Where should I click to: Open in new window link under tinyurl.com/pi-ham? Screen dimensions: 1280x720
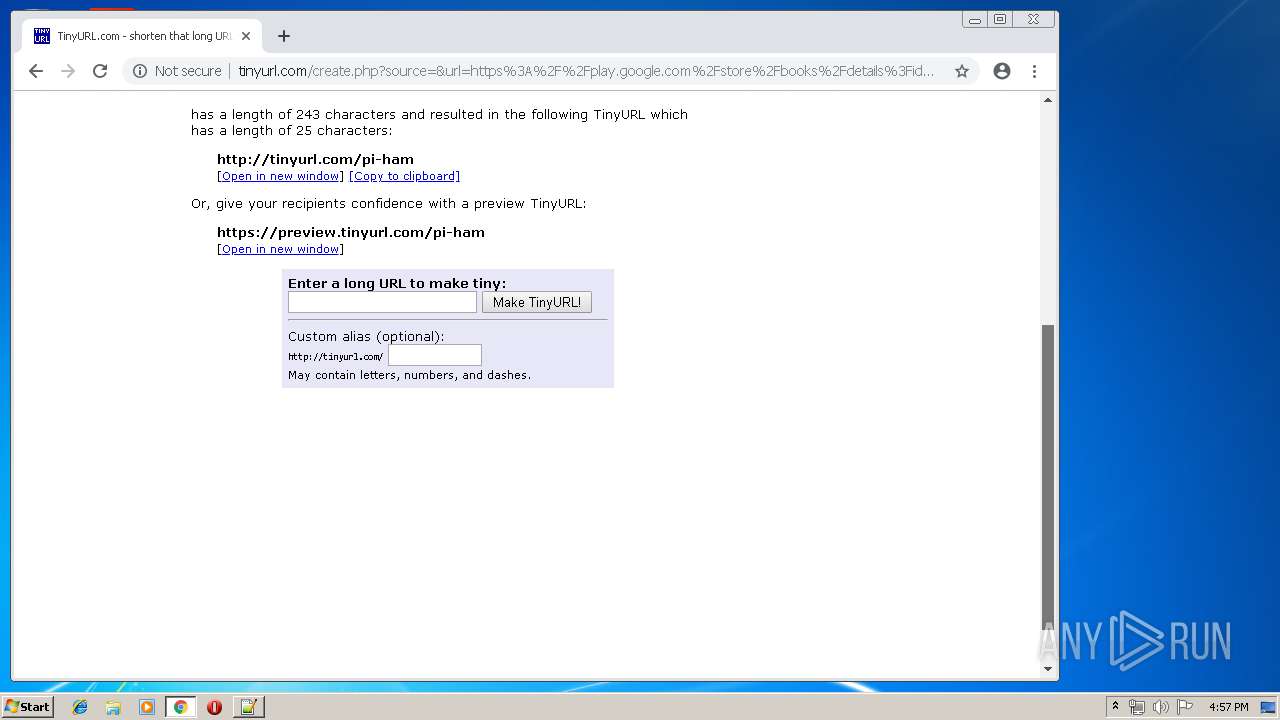point(280,176)
